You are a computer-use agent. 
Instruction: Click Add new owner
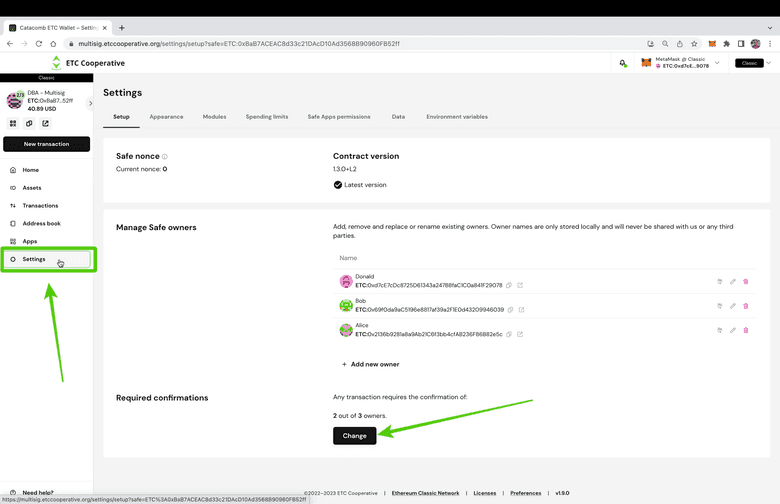(370, 364)
